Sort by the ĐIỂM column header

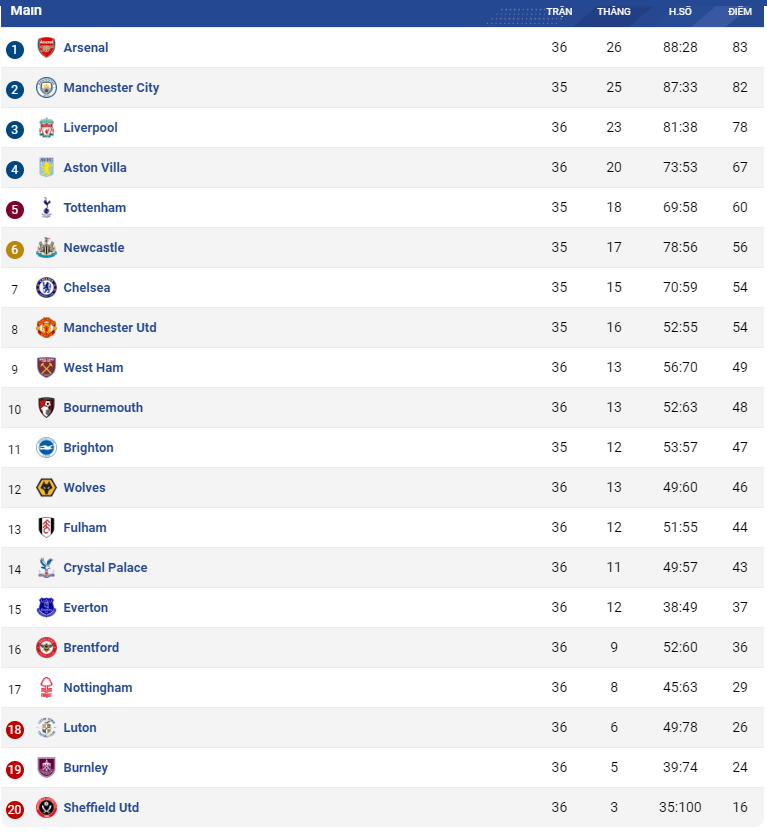pos(740,11)
